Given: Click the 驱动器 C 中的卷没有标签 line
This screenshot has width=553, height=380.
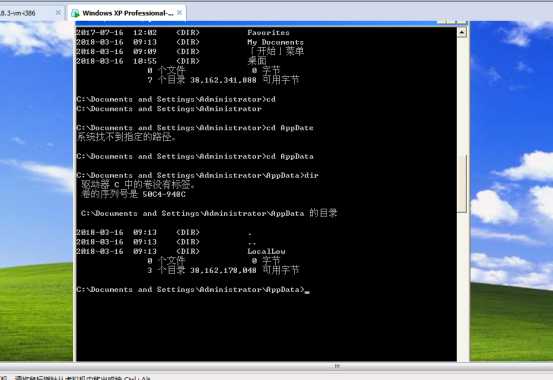Looking at the screenshot, I should 138,185.
